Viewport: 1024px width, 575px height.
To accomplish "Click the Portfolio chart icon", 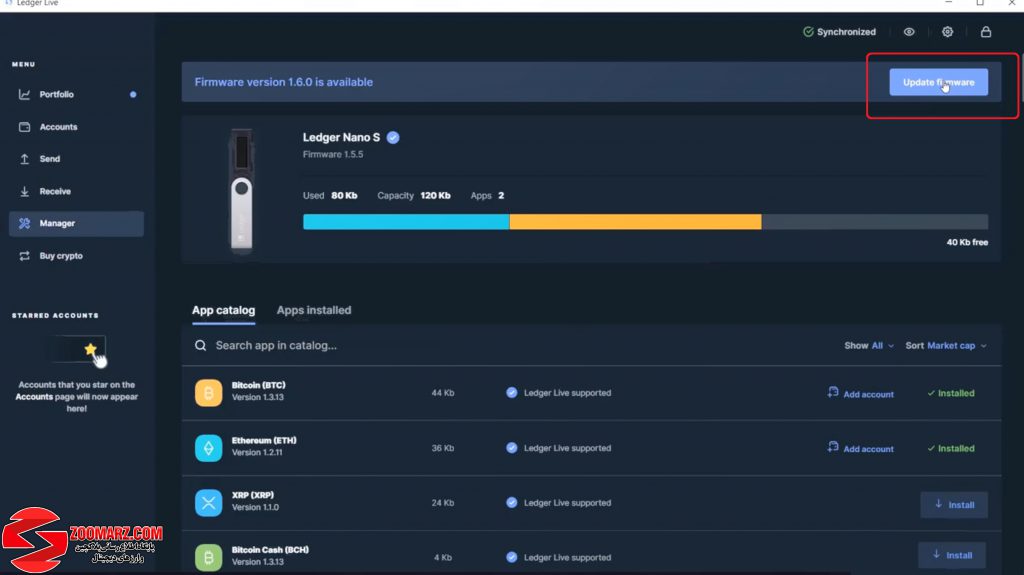I will [24, 94].
